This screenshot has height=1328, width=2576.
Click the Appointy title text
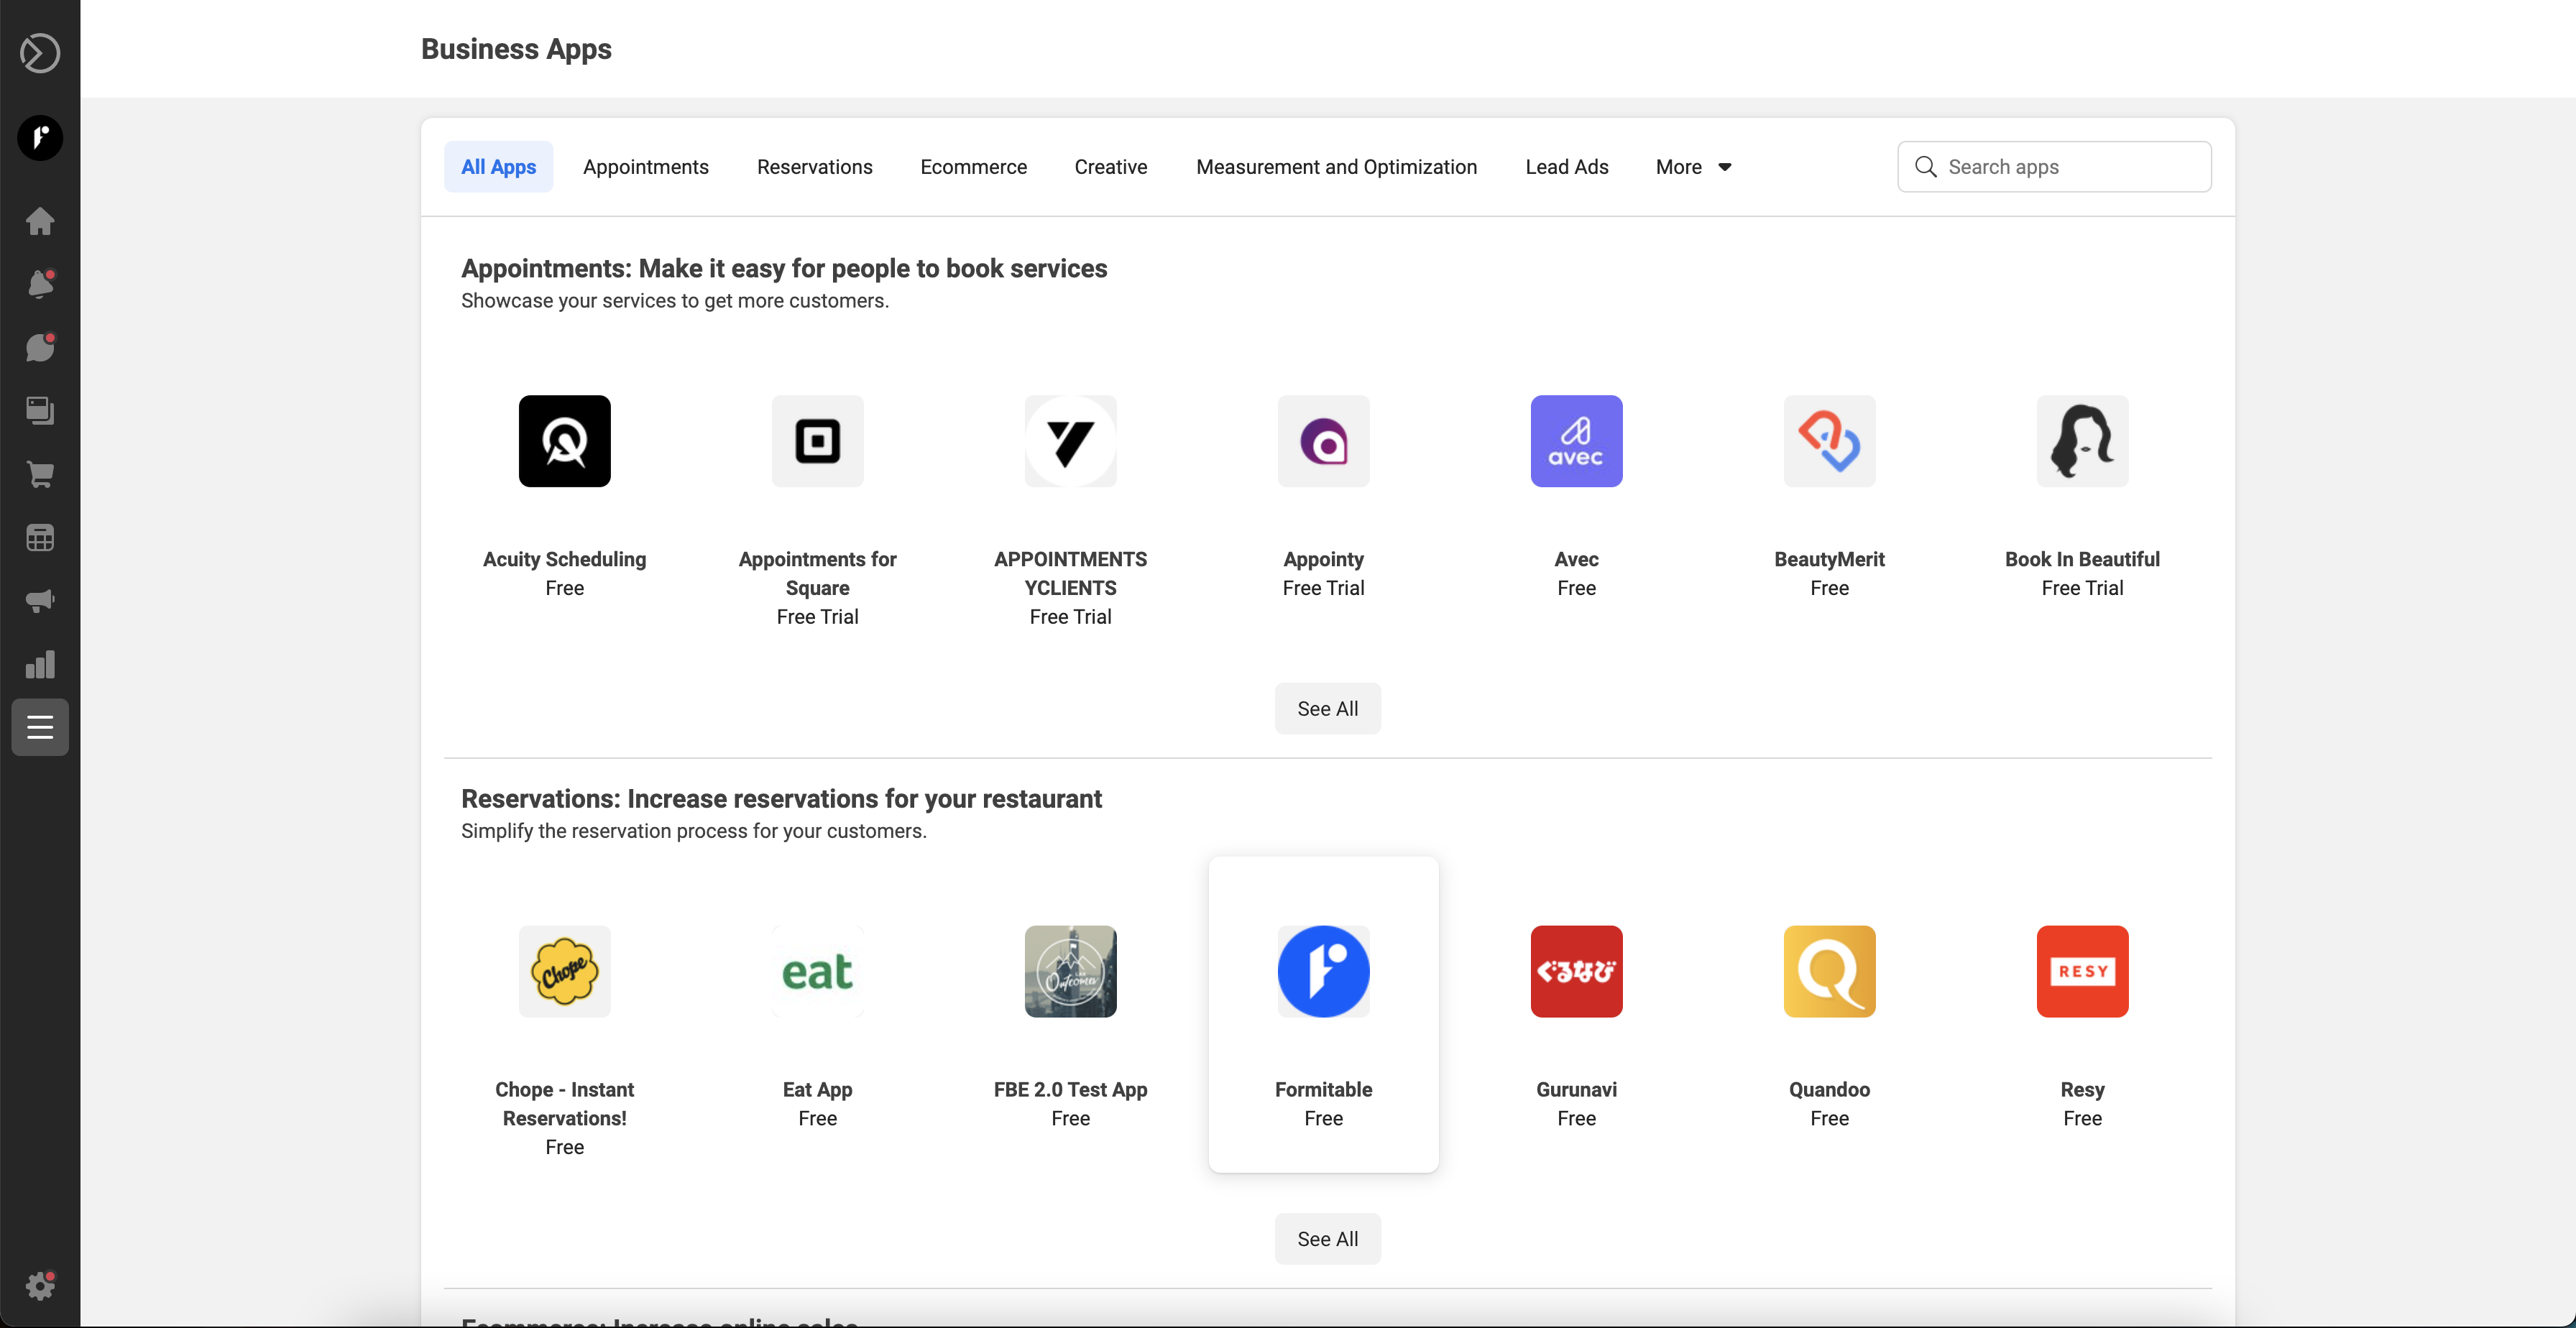coord(1323,559)
